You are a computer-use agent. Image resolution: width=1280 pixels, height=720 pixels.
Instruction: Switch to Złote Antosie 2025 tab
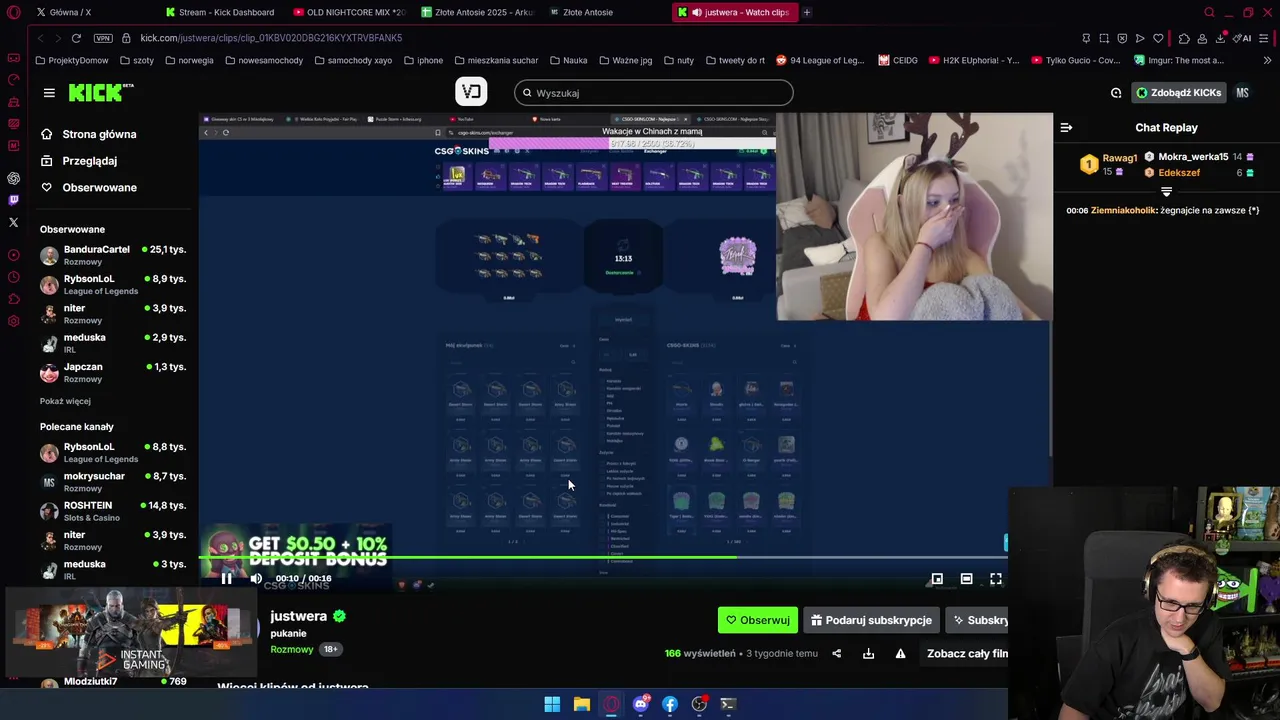click(478, 12)
